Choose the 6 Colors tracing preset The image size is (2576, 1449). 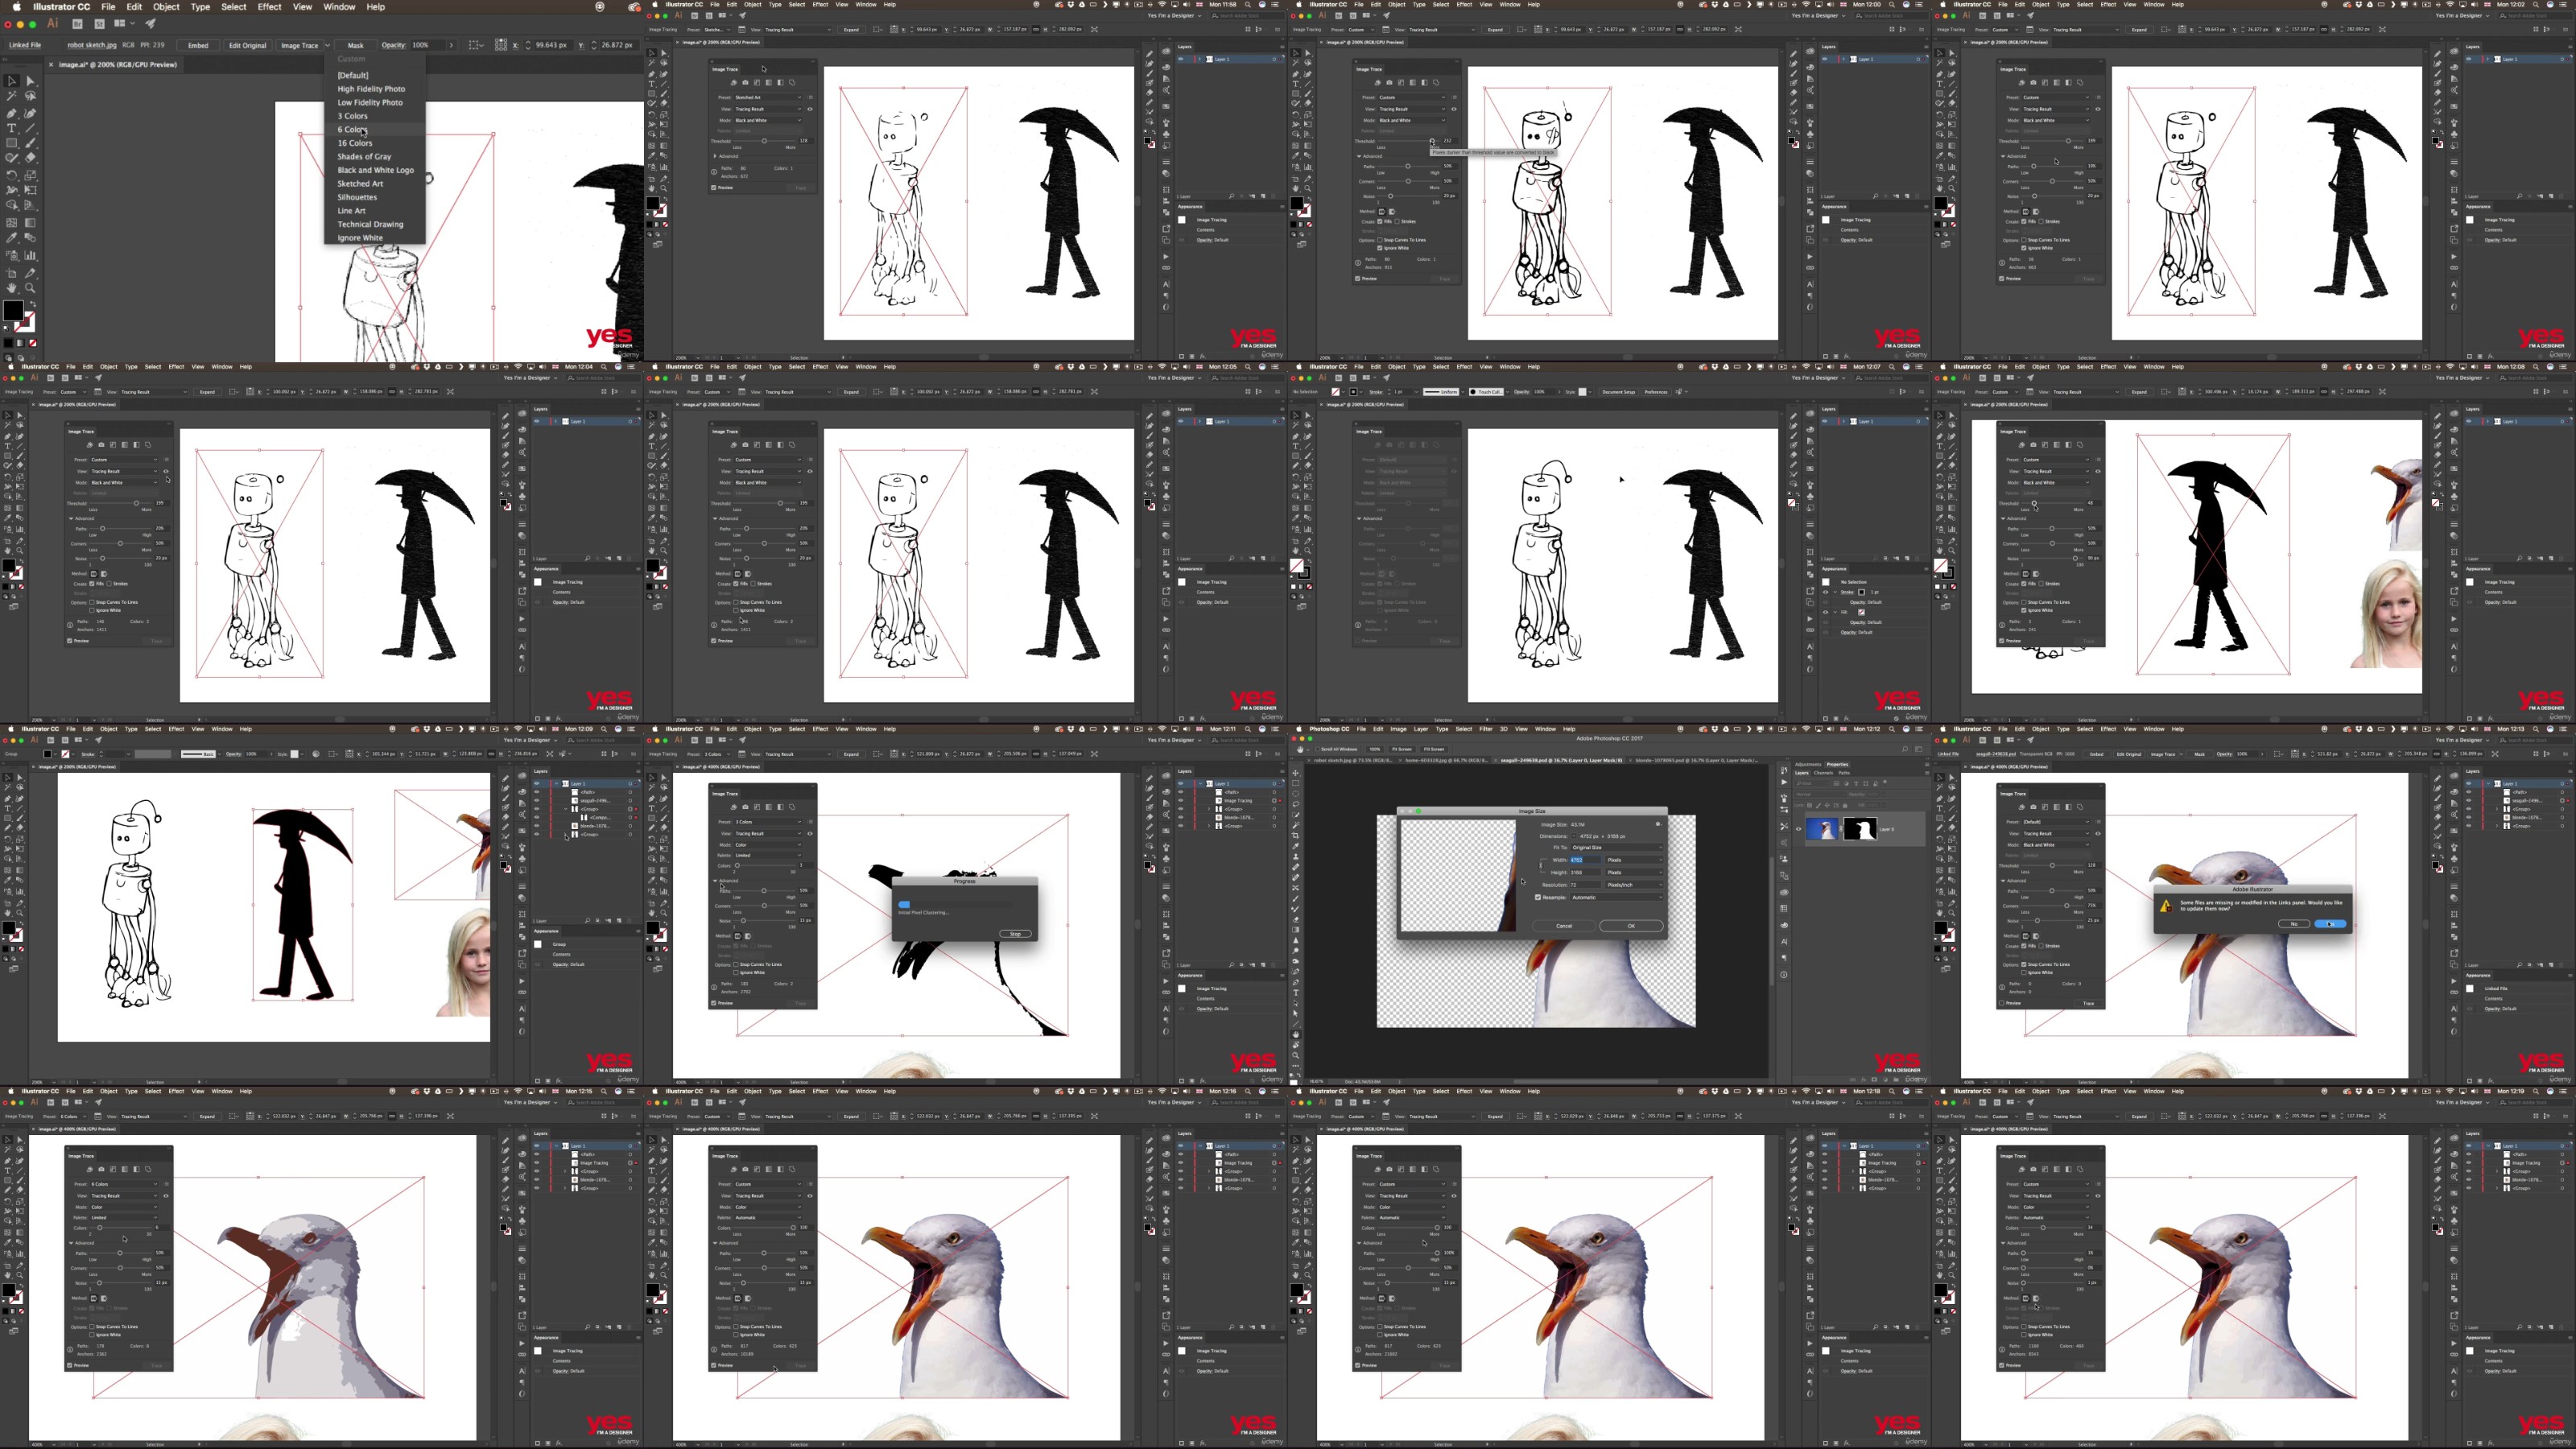[352, 129]
